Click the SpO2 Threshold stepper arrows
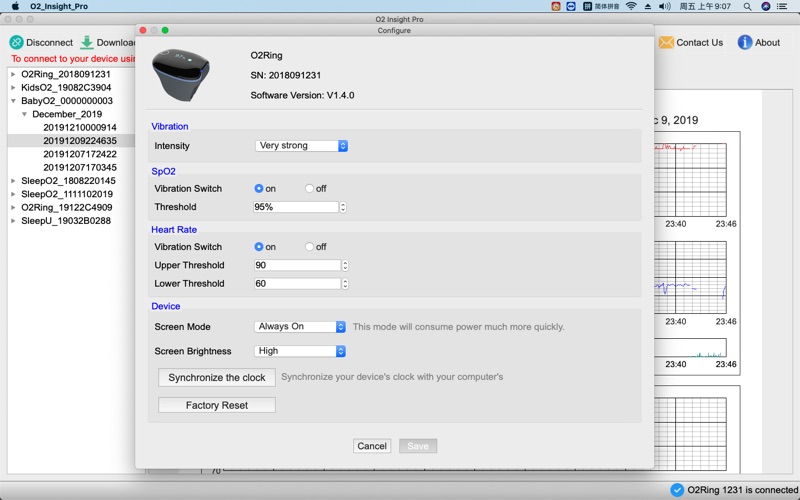The image size is (800, 500). 343,207
